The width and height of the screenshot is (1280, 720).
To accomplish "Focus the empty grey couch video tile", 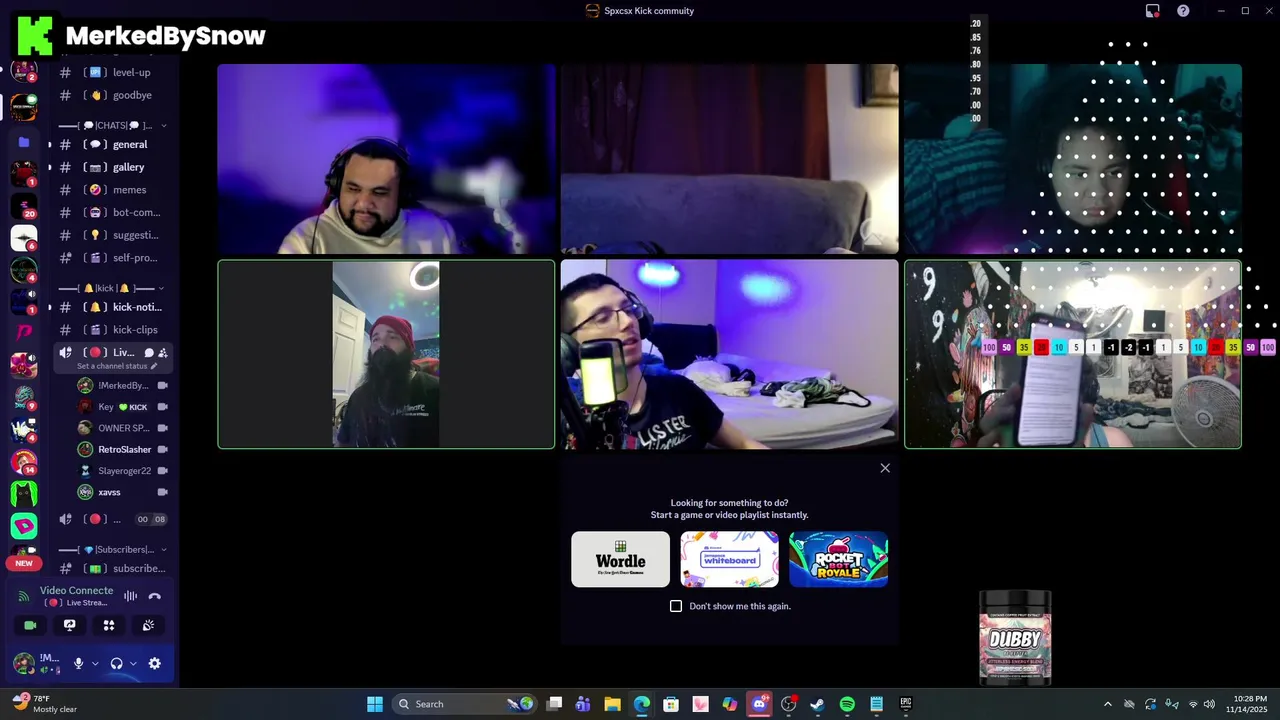I will click(729, 159).
